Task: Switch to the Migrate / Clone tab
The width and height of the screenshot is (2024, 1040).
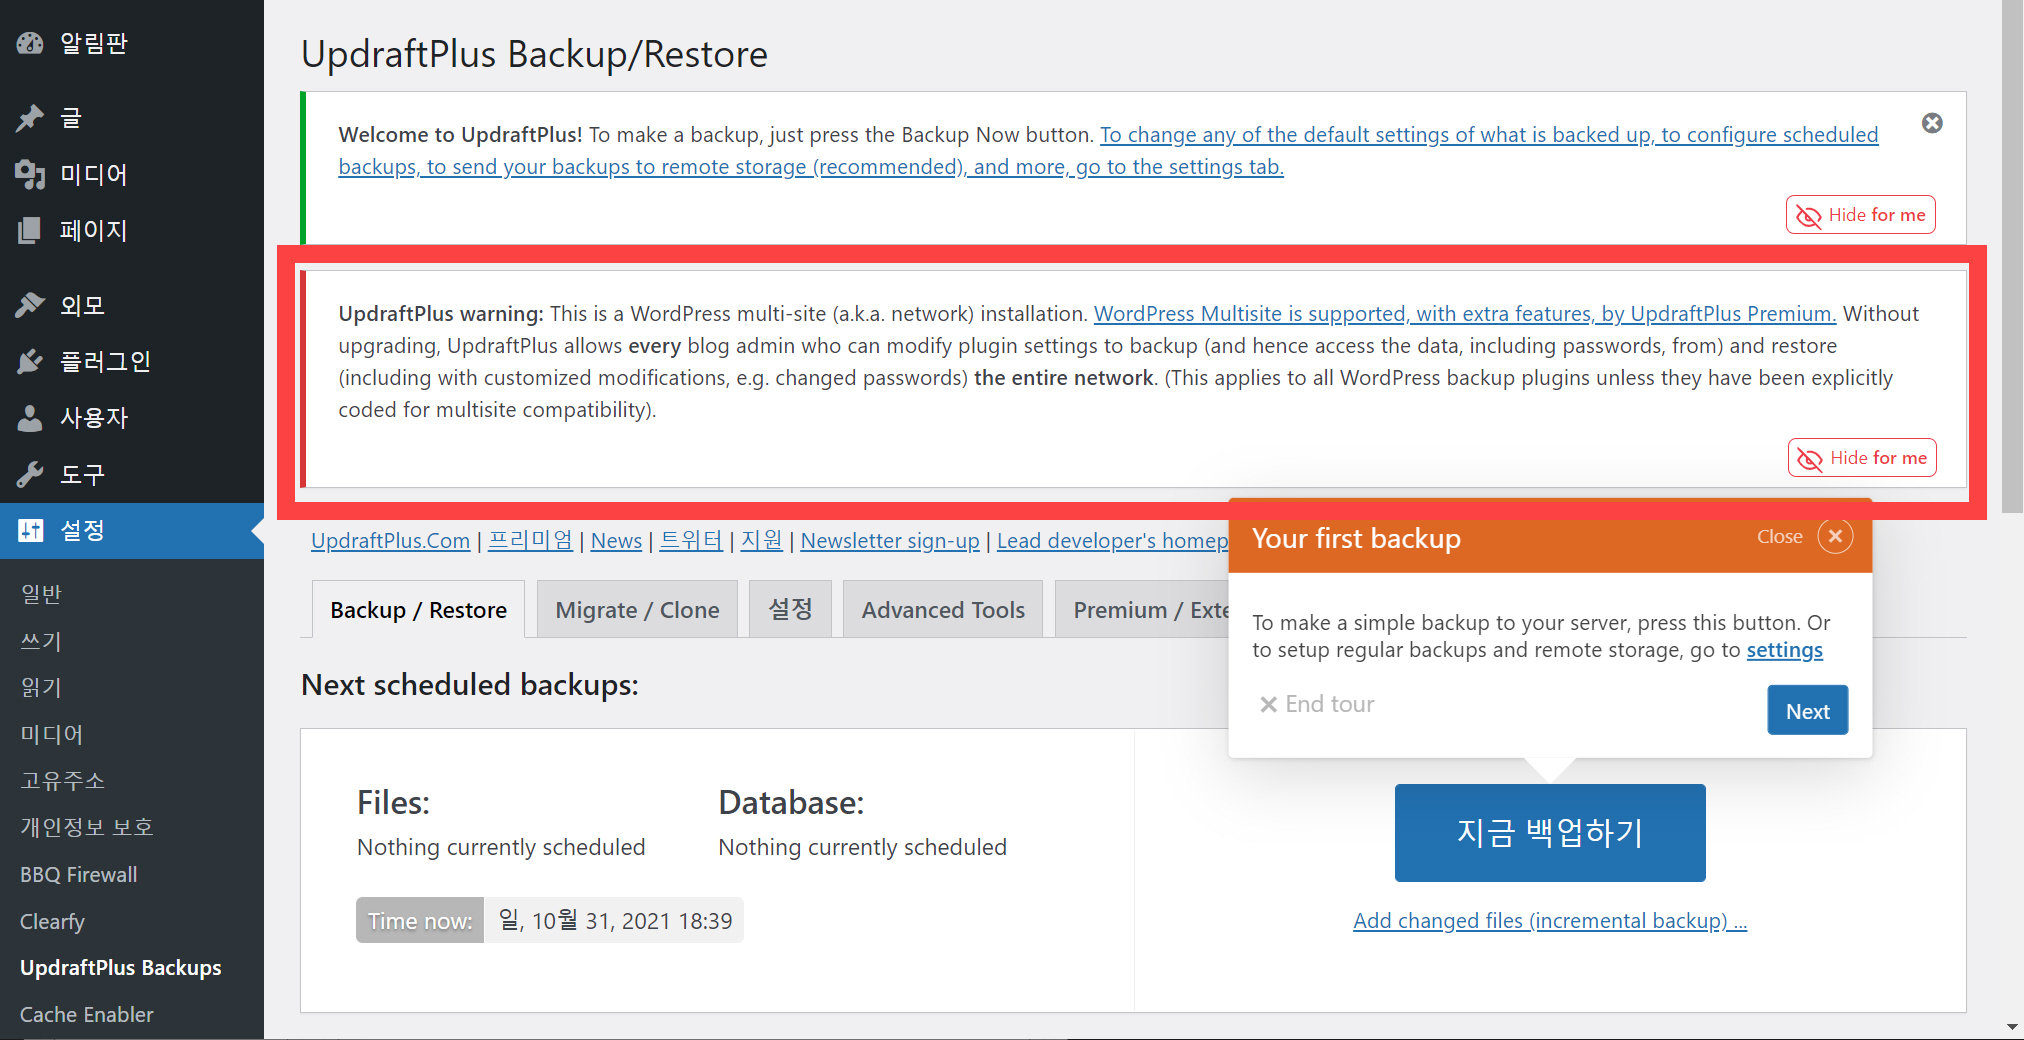Action: (637, 609)
